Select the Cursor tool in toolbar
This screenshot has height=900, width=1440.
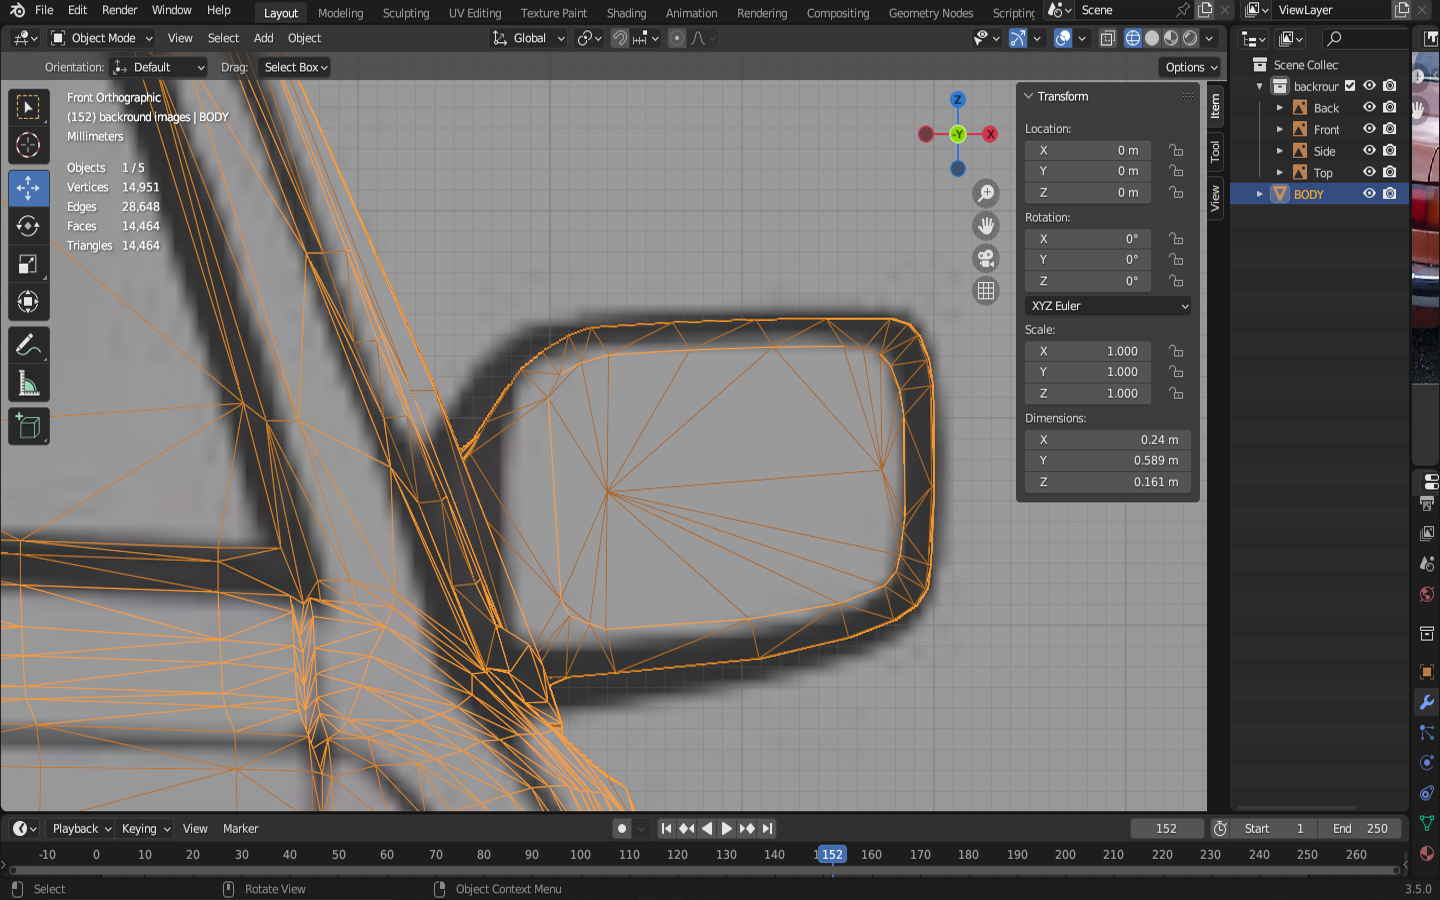point(28,145)
